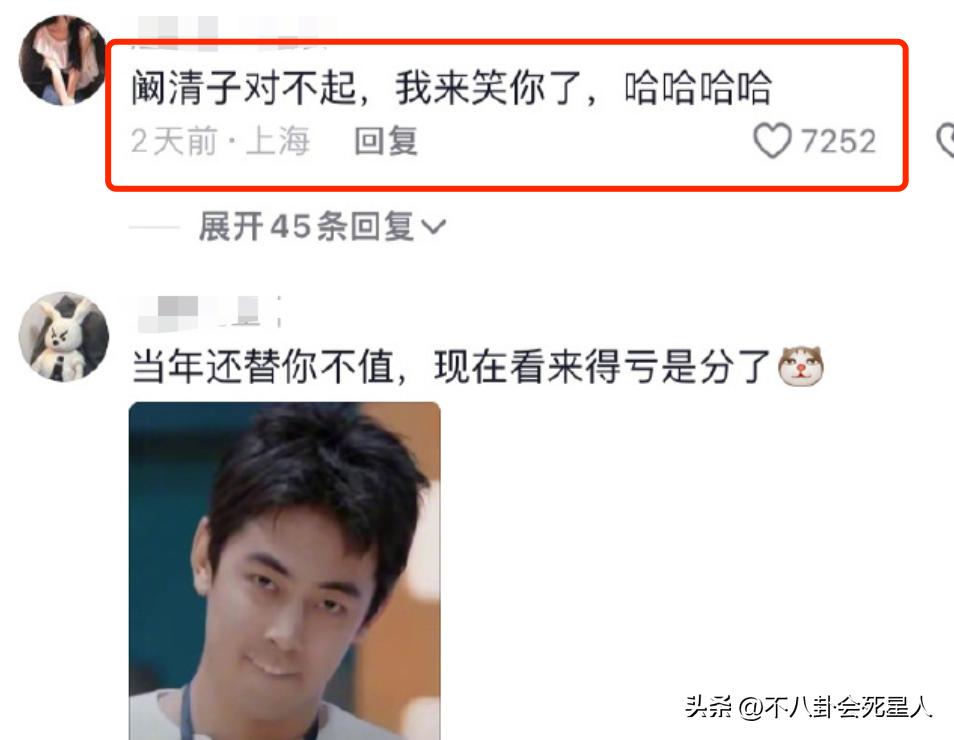Click the 7252 like count
This screenshot has width=954, height=740.
click(838, 141)
